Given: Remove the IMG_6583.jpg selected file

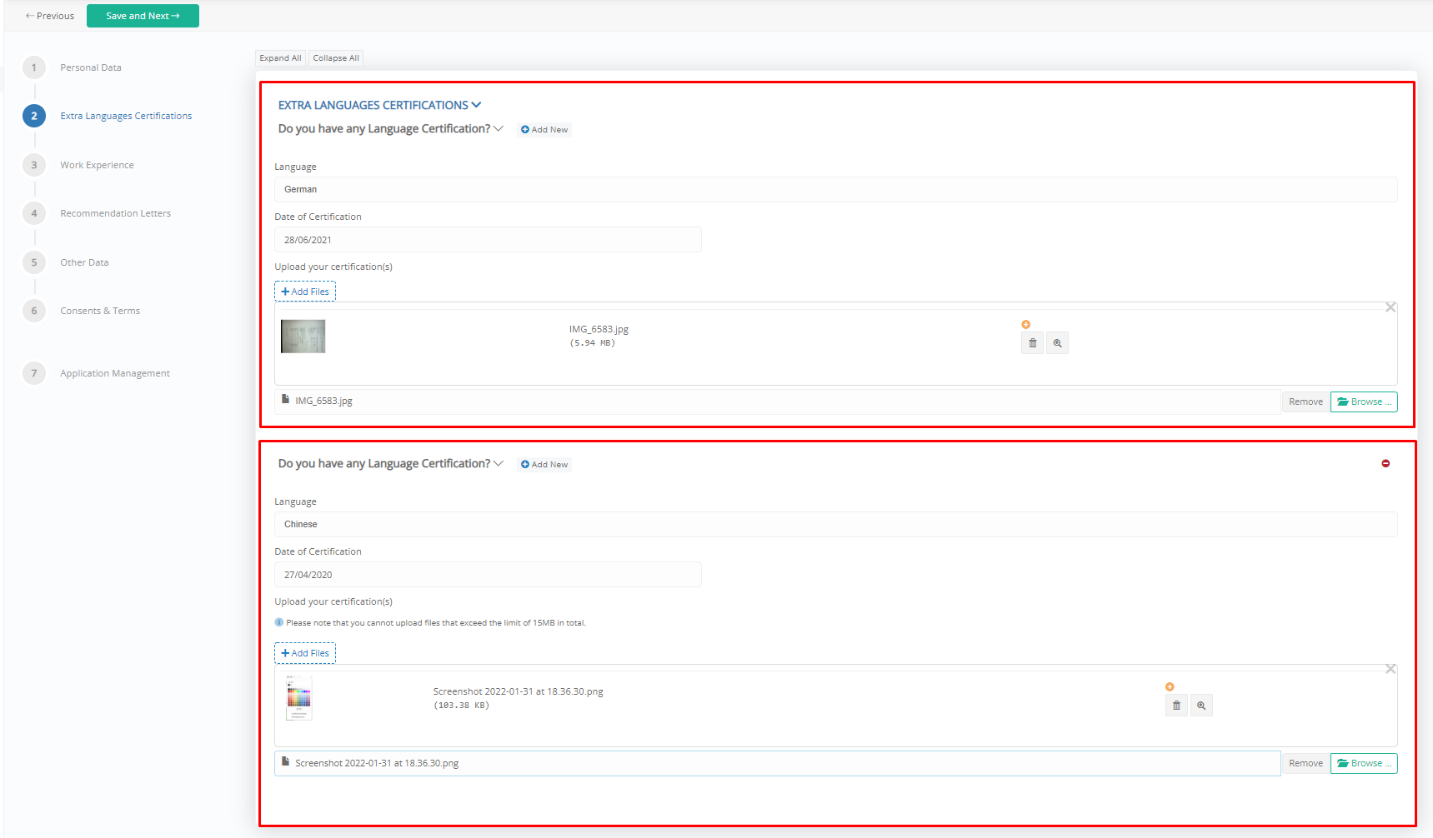Looking at the screenshot, I should pos(1306,401).
